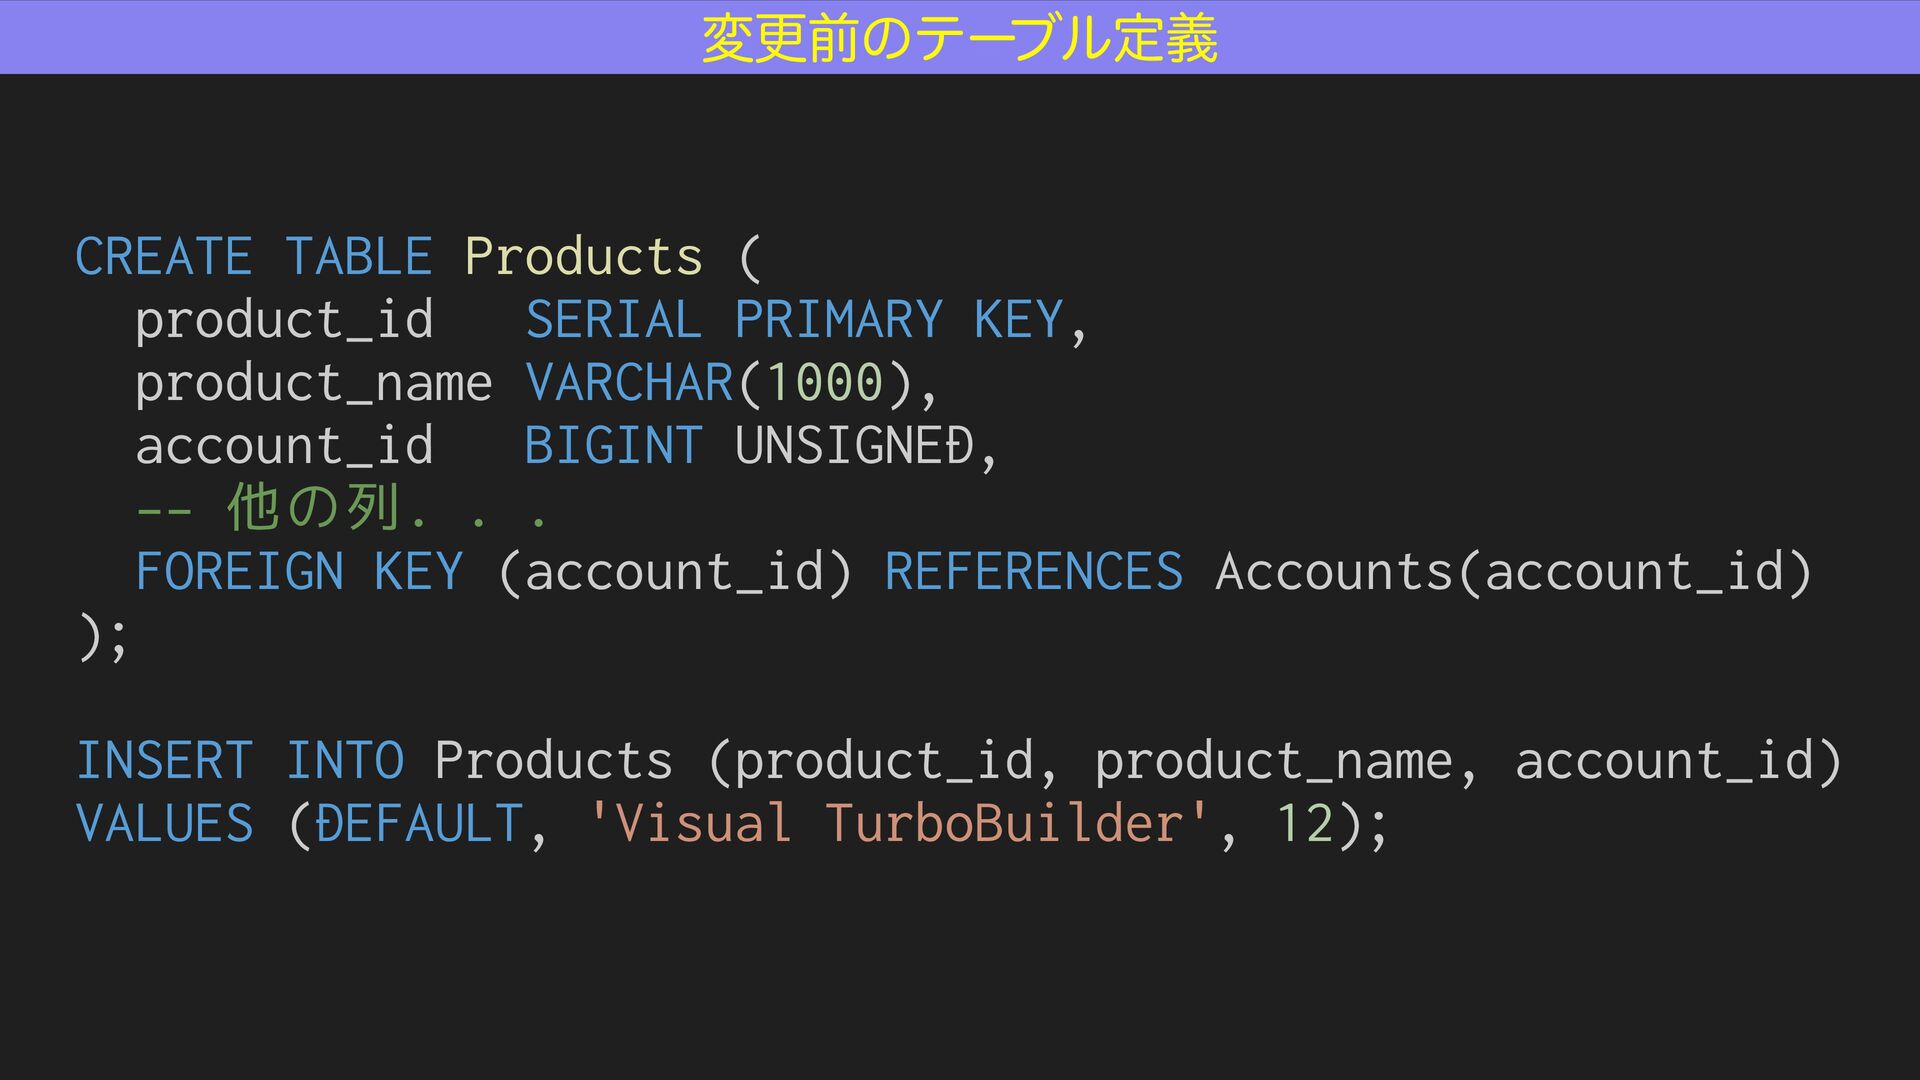Click the TABLE keyword
The width and height of the screenshot is (1920, 1080).
(359, 257)
